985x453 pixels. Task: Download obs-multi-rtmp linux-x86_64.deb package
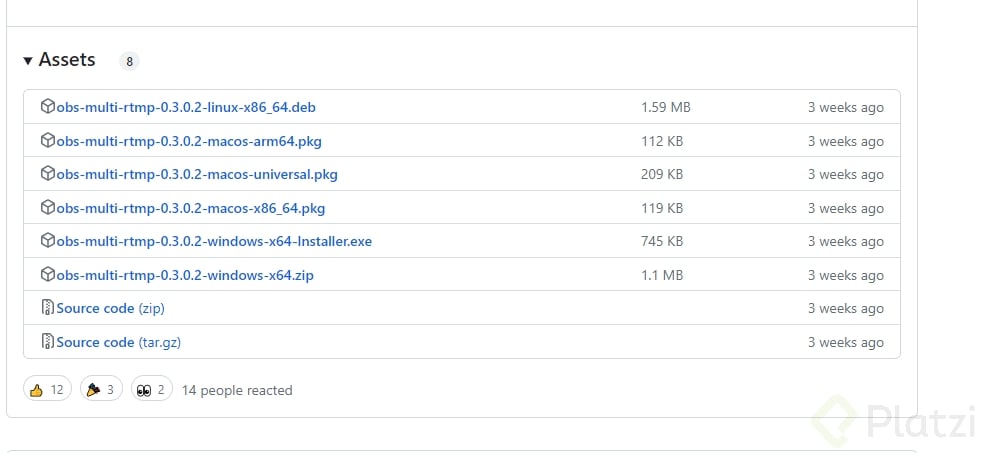186,107
